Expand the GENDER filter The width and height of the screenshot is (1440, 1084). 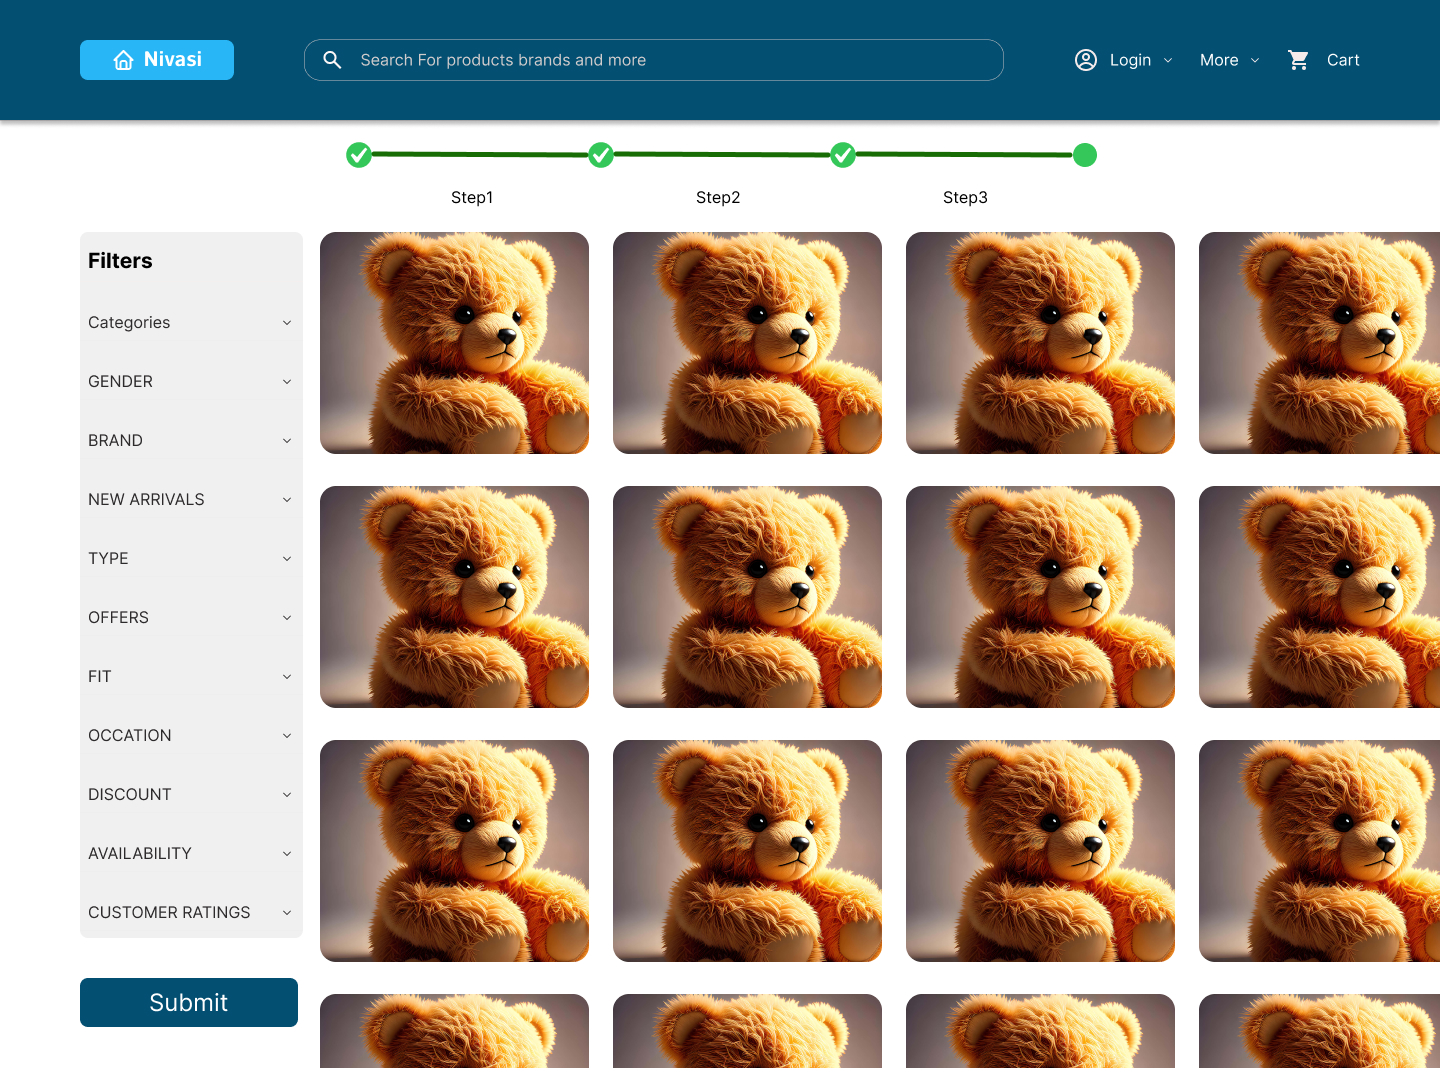click(190, 381)
